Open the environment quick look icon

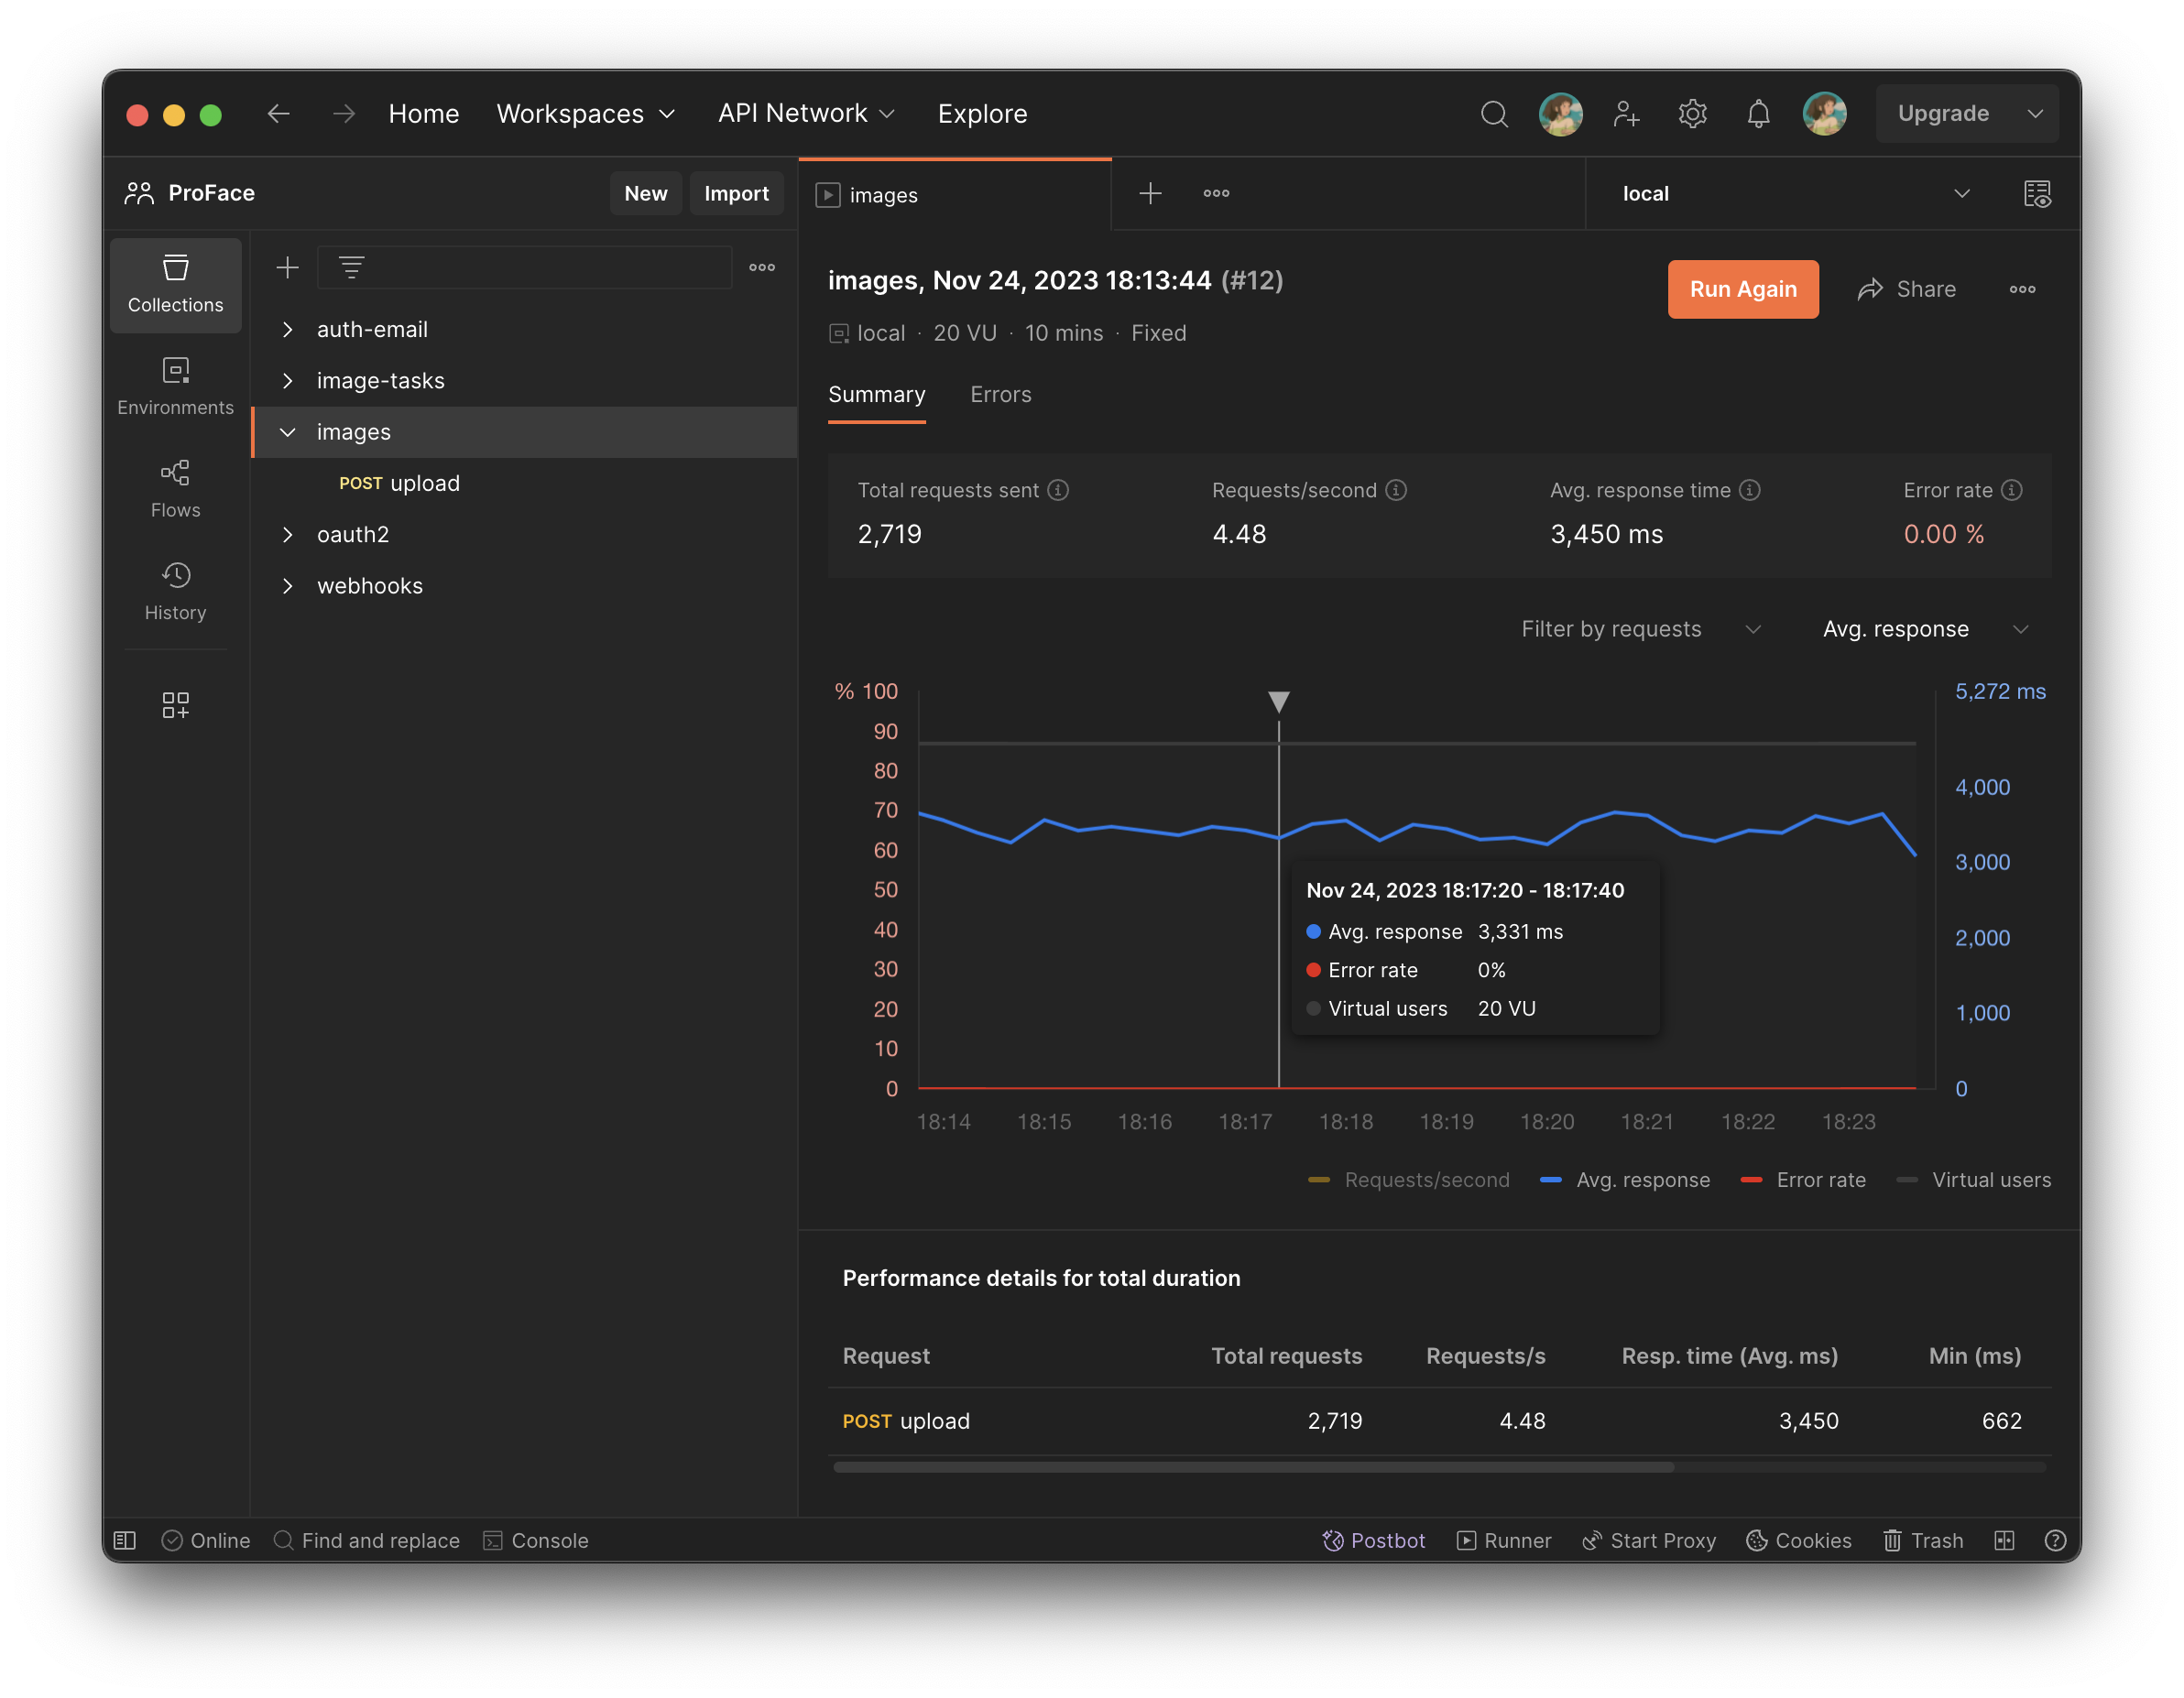(x=2037, y=194)
